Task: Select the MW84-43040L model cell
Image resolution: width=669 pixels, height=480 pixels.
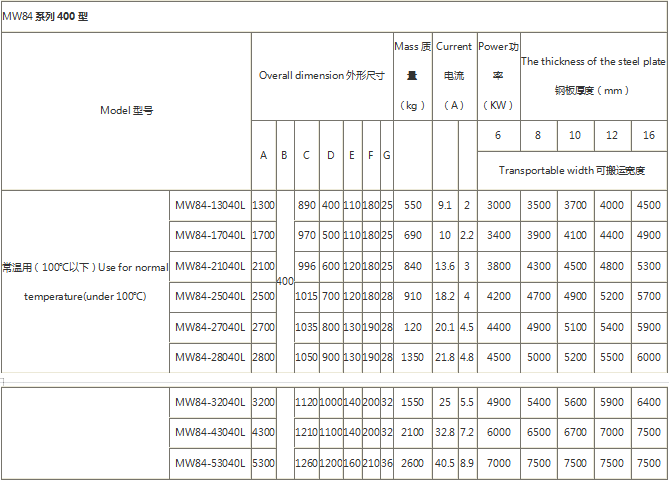Action: [209, 432]
